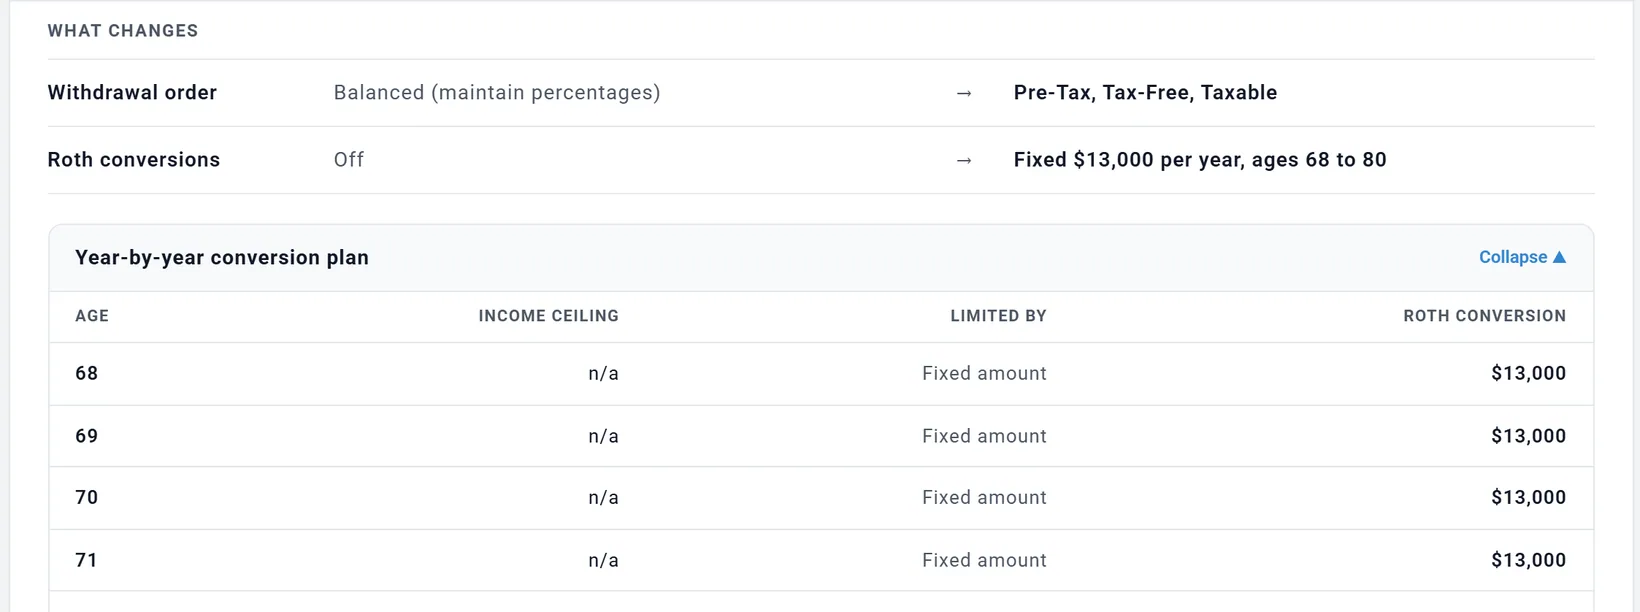Click the $13,000 conversion for age 71
The height and width of the screenshot is (612, 1640).
[1528, 560]
